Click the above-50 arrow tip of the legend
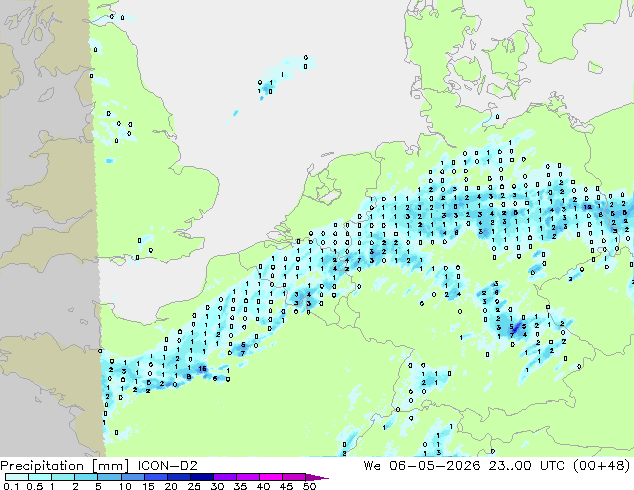 pos(318,477)
